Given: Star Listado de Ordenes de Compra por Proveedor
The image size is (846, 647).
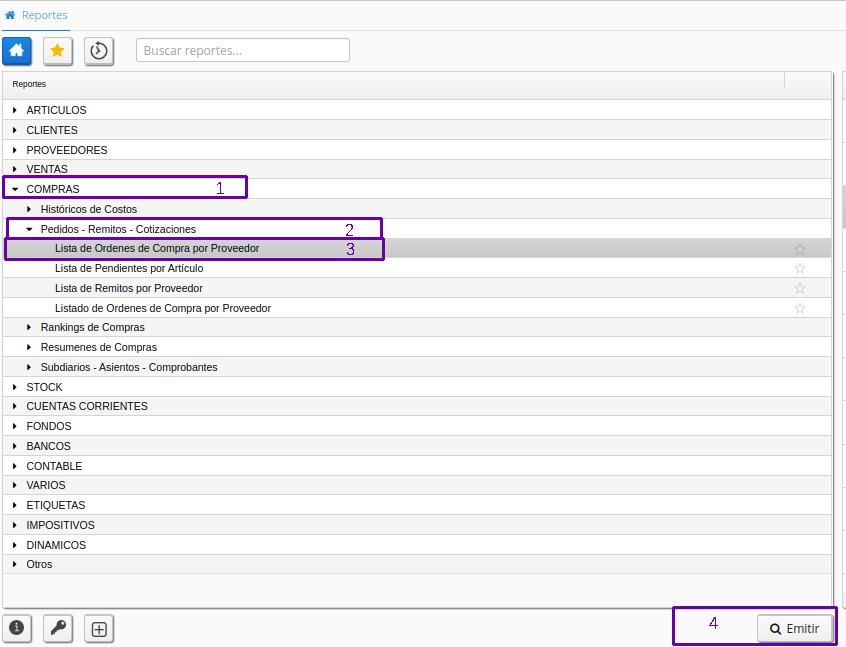Looking at the screenshot, I should click(x=800, y=308).
